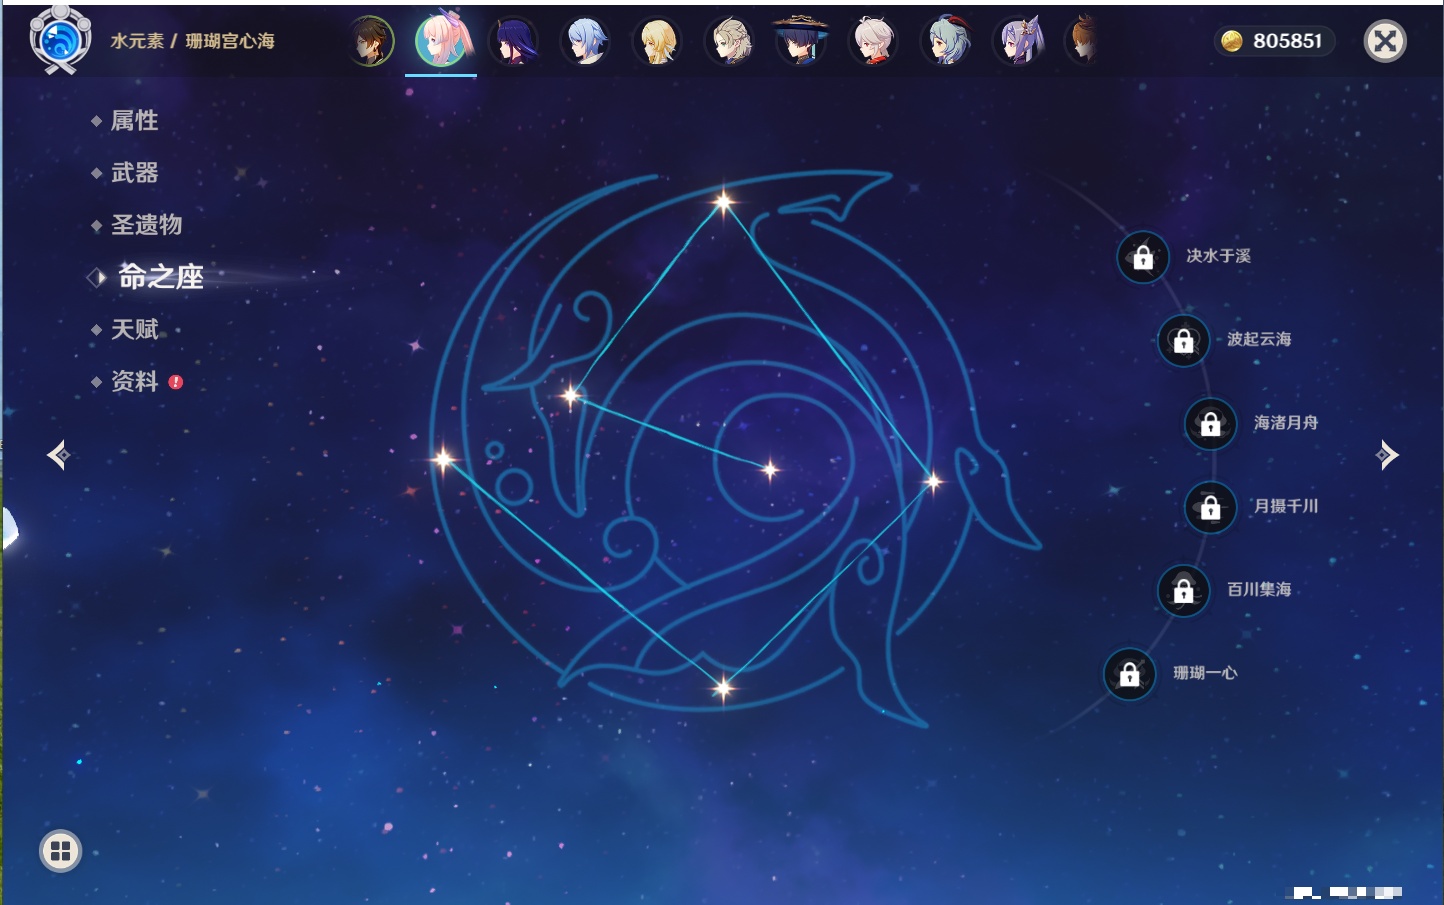Screen dimensions: 1444x905
Task: Click the topmost star in the constellation
Action: pos(723,203)
